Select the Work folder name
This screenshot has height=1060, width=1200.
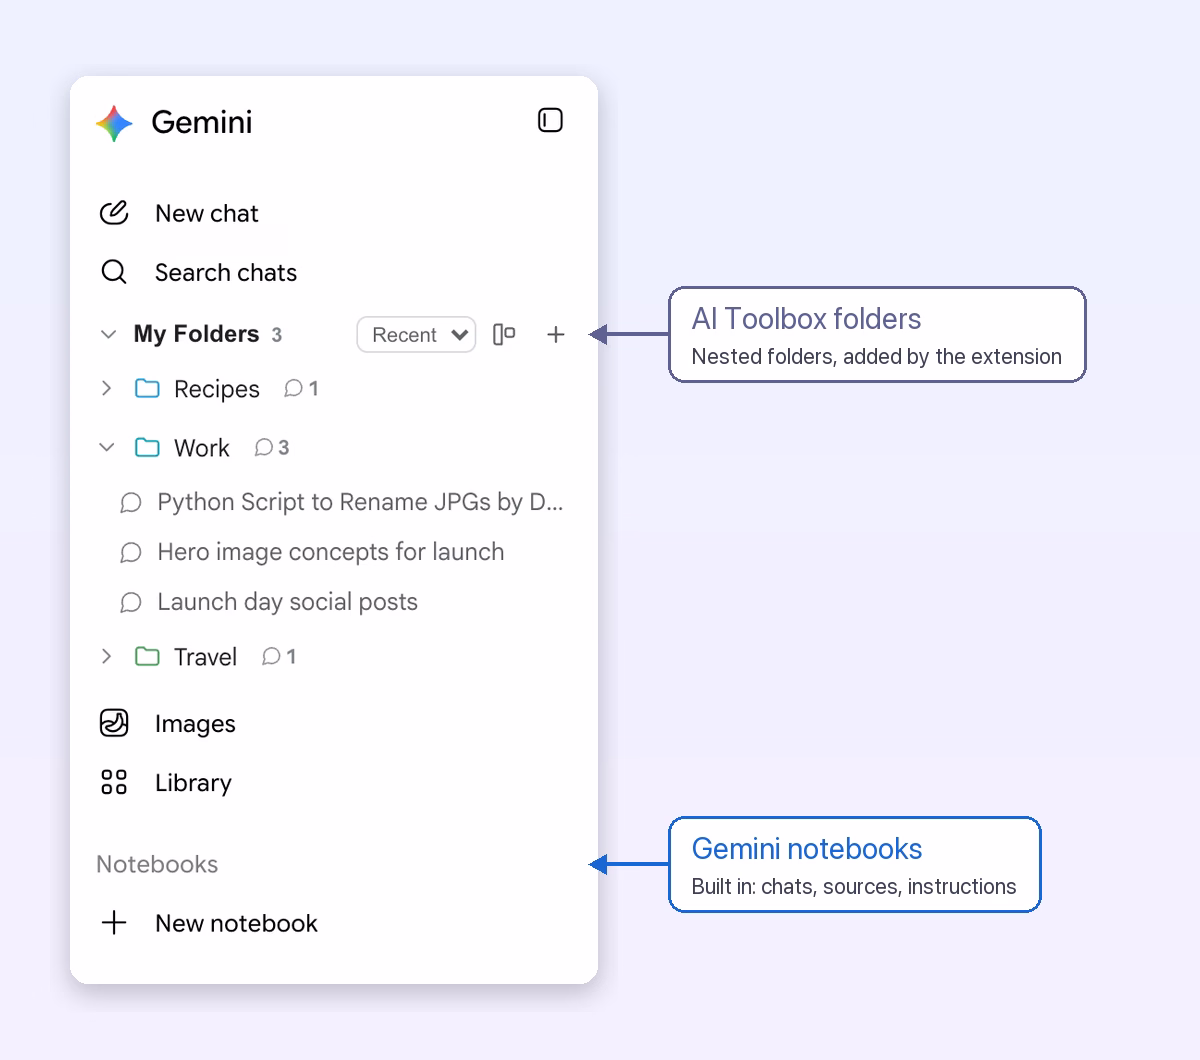click(201, 448)
